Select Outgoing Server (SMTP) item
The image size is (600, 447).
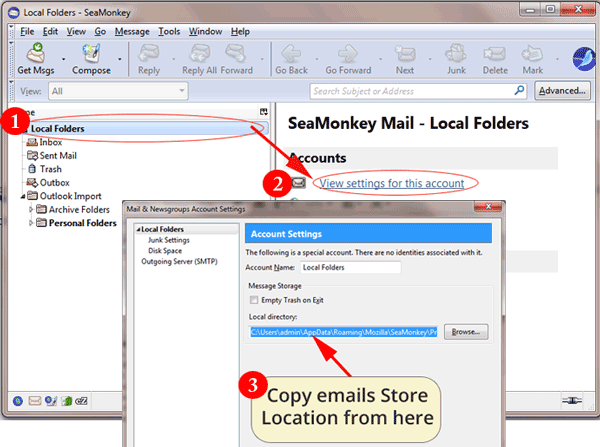[x=179, y=261]
